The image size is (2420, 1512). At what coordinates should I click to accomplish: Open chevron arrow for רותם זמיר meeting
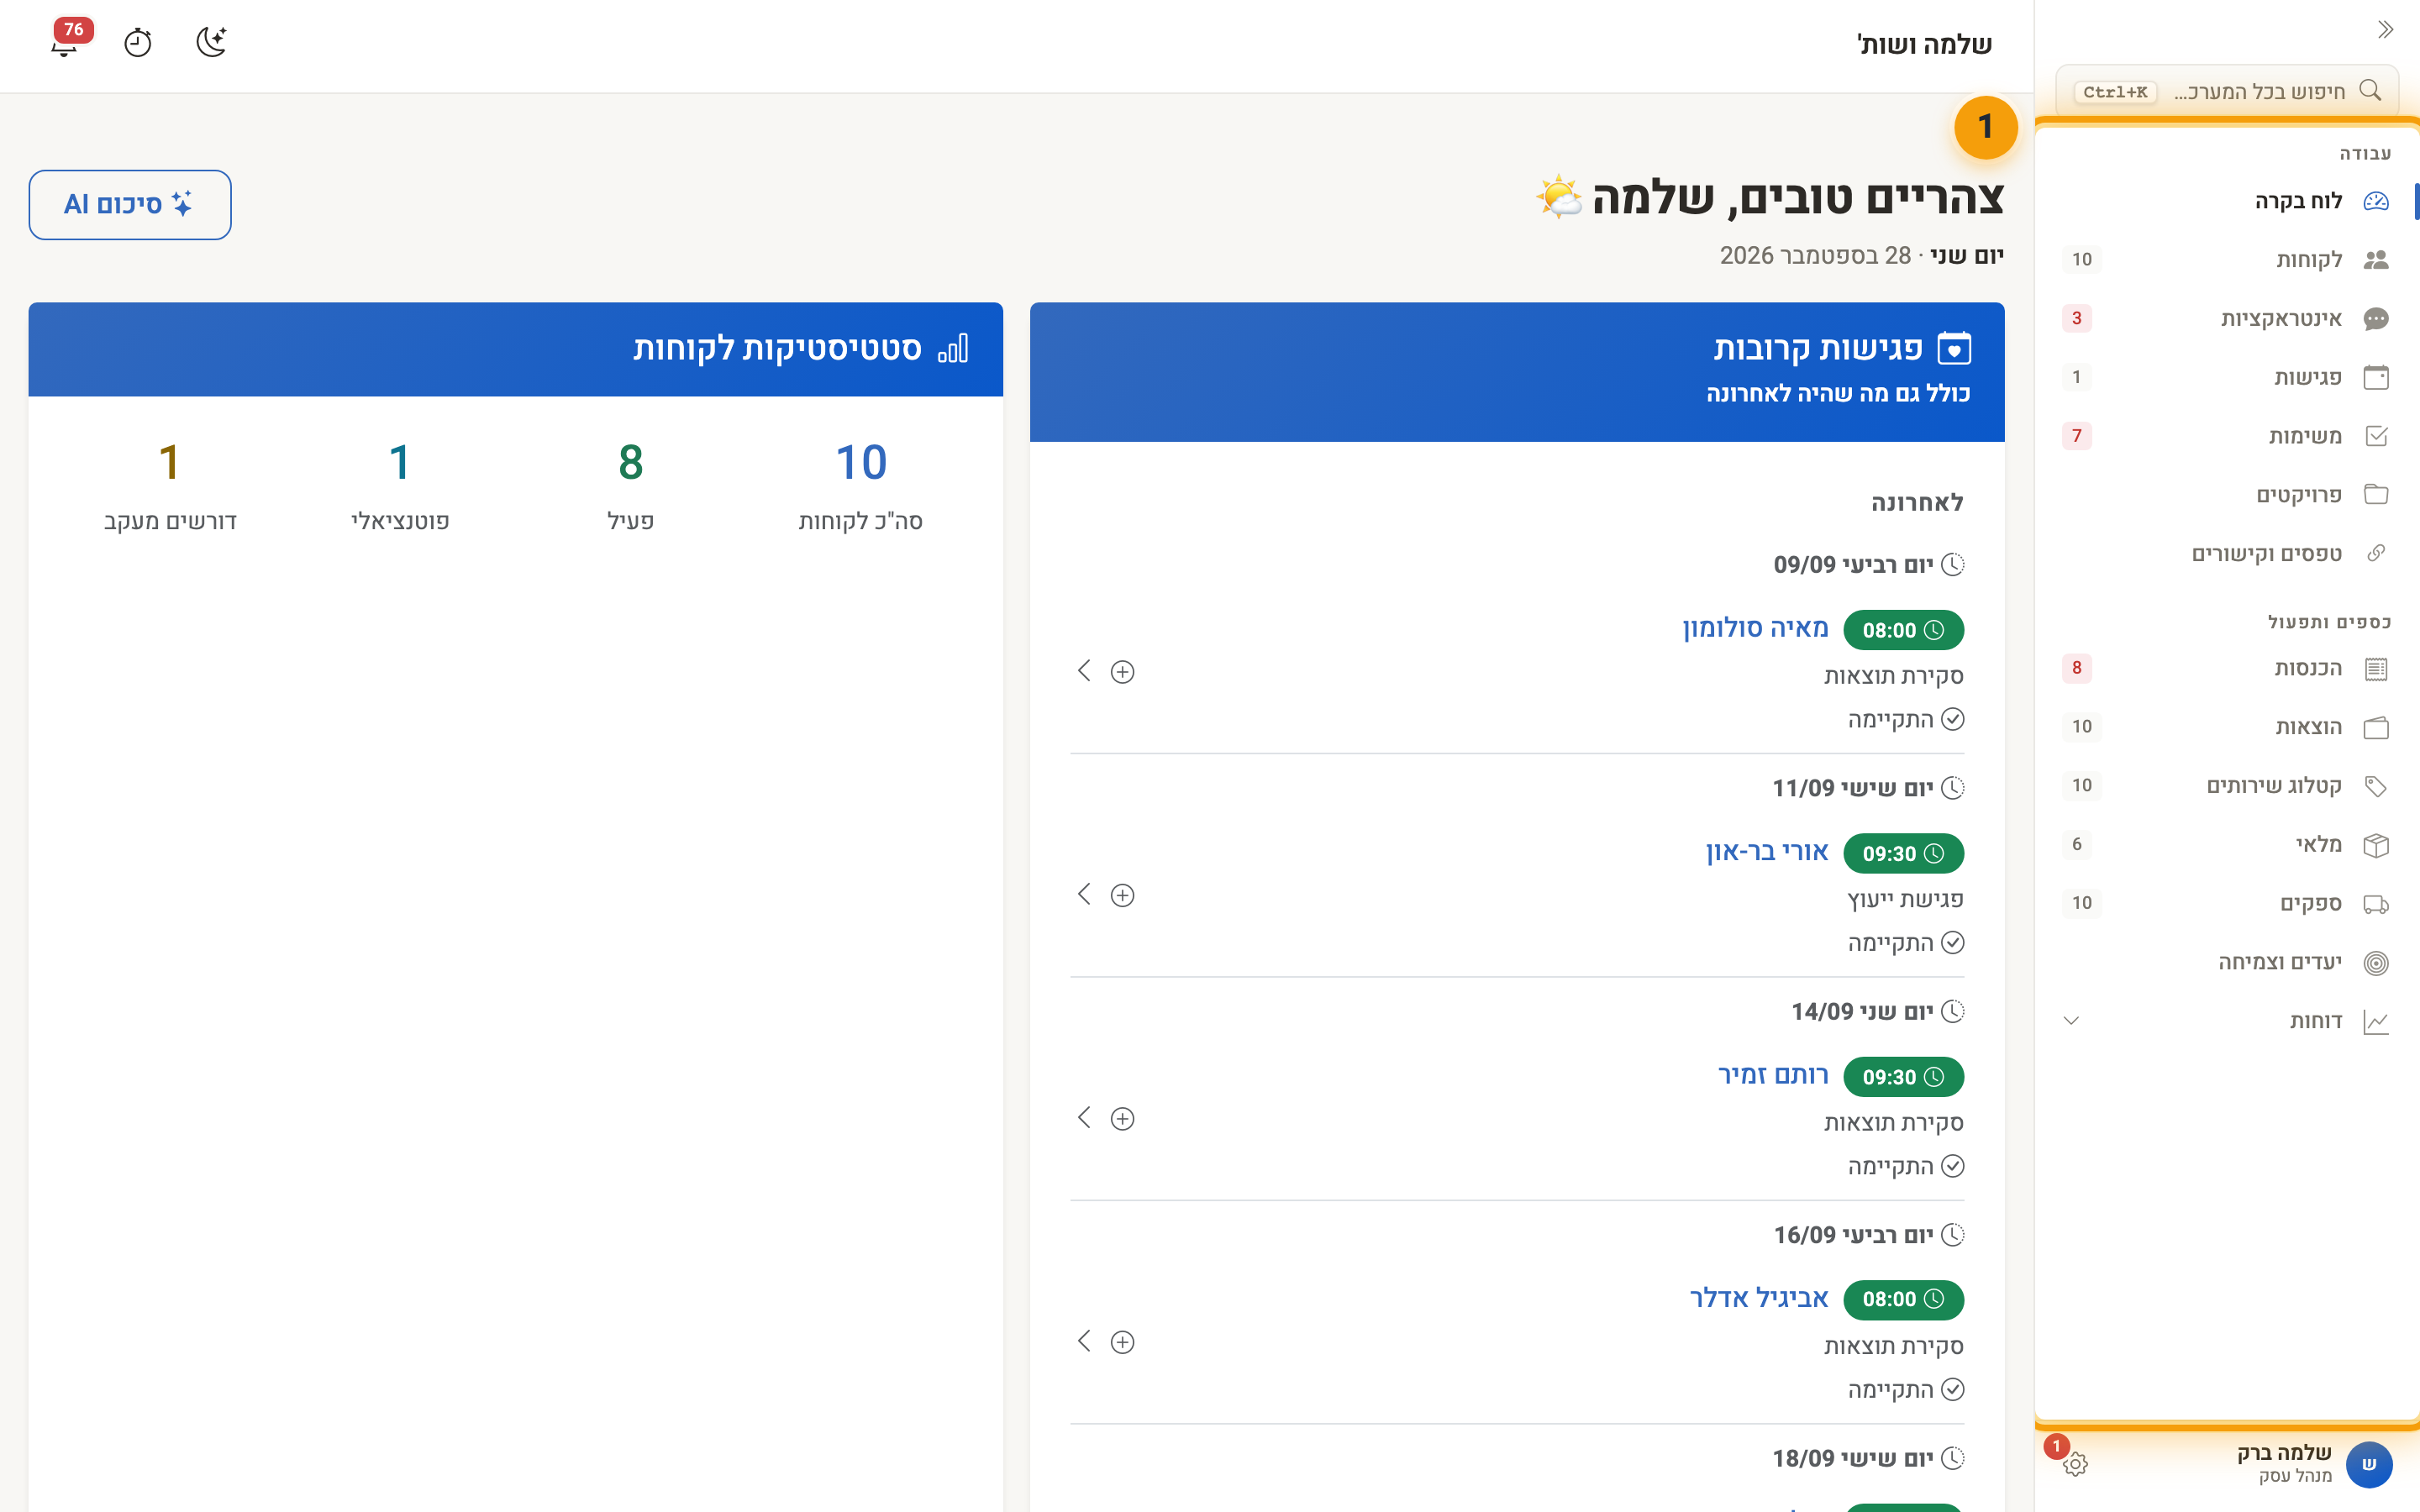1084,1117
